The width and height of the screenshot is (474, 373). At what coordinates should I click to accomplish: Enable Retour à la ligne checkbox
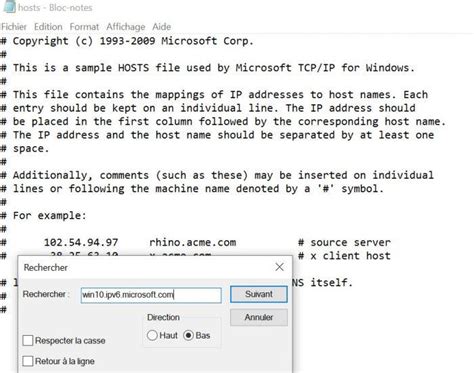click(28, 361)
